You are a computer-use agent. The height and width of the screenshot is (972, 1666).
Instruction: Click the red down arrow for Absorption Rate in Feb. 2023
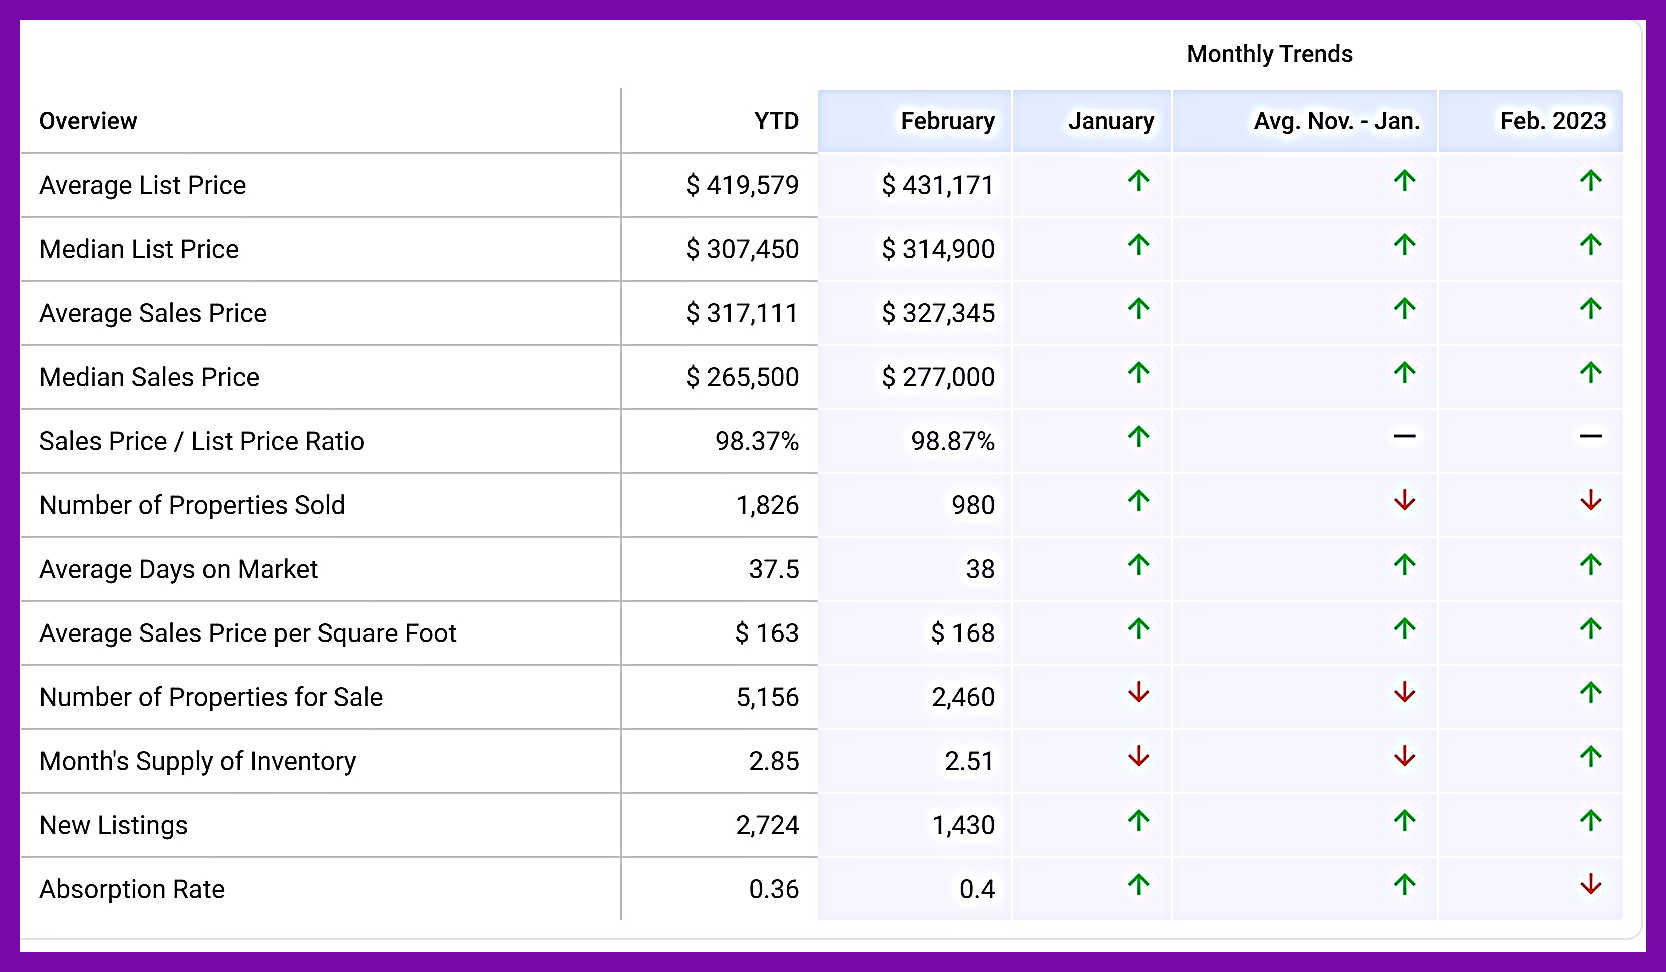point(1590,885)
